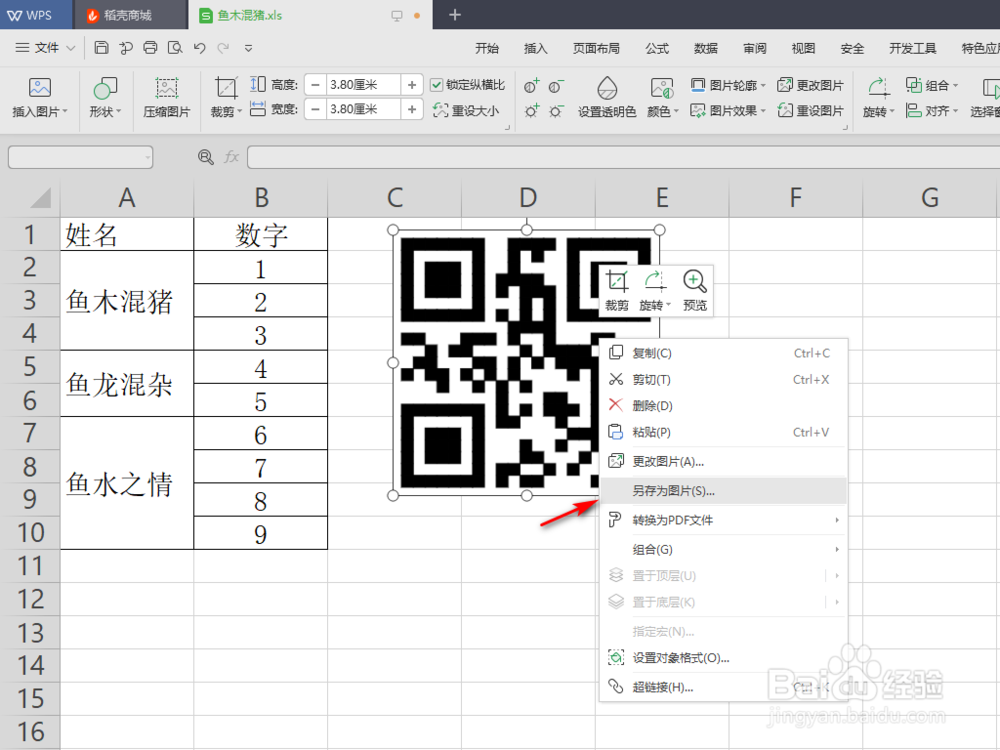The height and width of the screenshot is (750, 1000).
Task: Click Reset Picture in ribbon
Action: pos(811,110)
